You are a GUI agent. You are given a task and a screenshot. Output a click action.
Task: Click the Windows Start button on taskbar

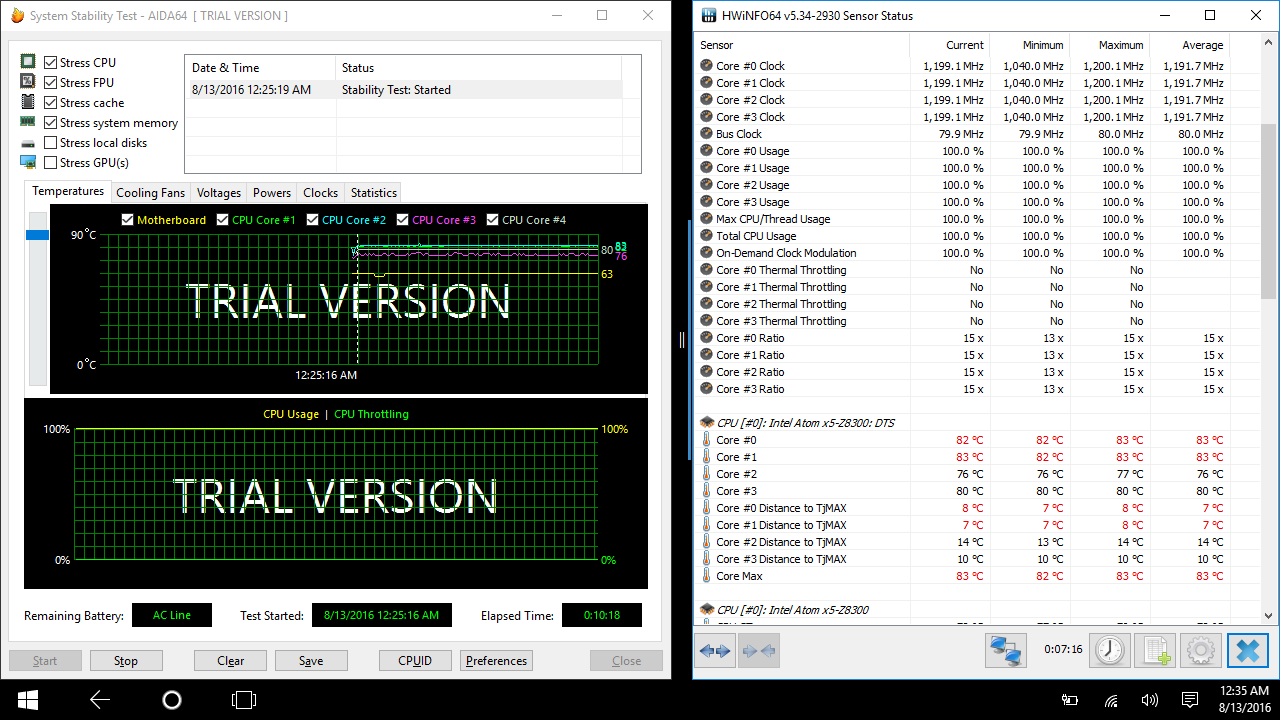pyautogui.click(x=27, y=700)
